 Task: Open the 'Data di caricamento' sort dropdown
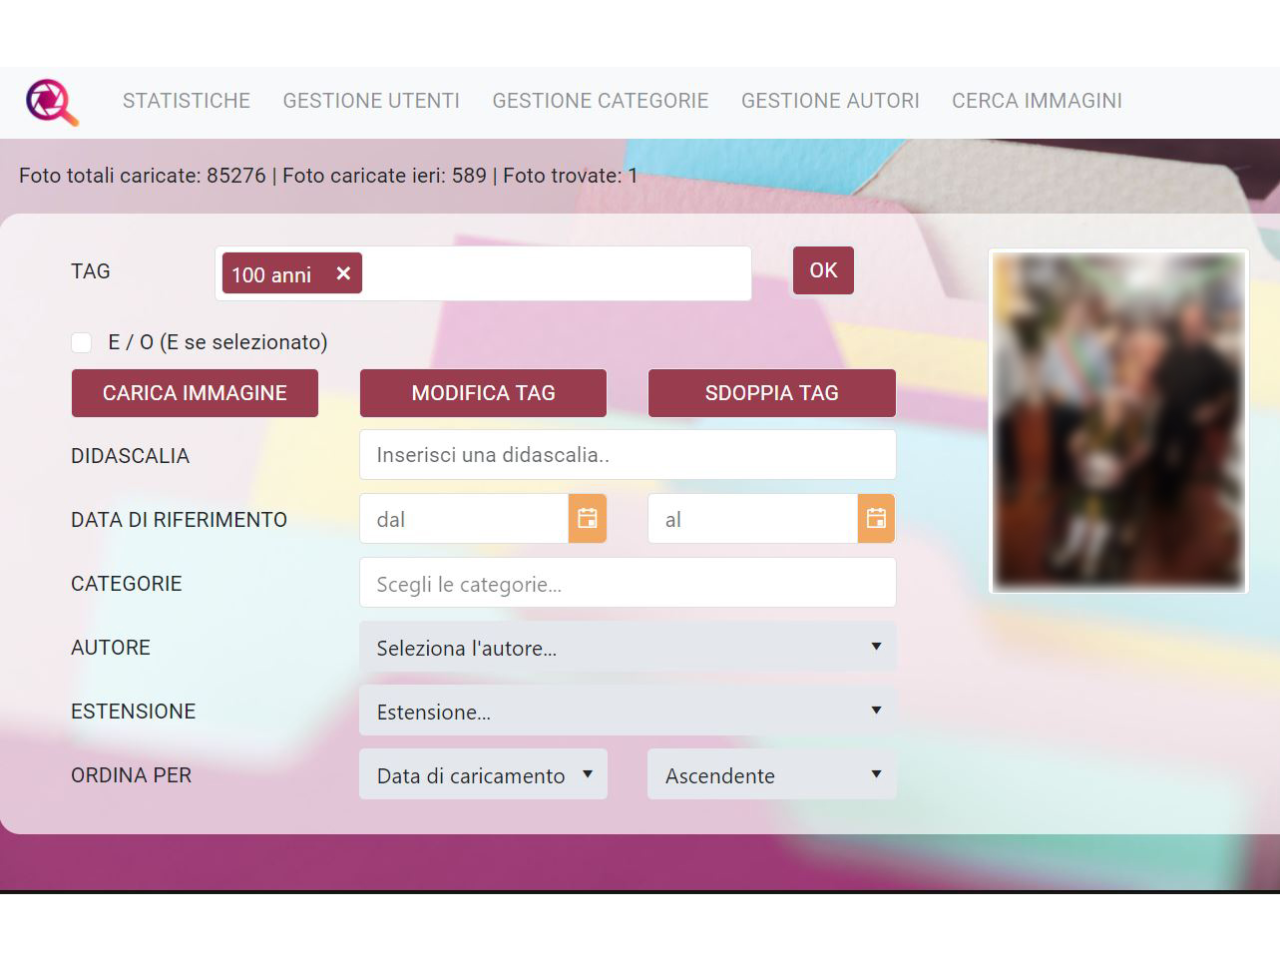(483, 775)
